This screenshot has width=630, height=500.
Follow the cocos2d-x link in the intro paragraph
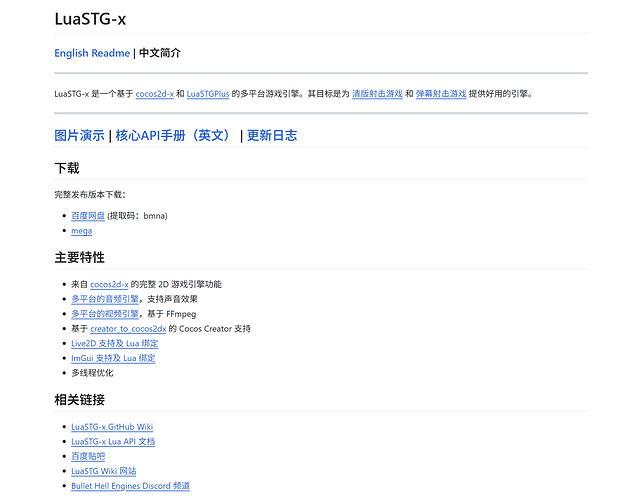click(x=155, y=94)
